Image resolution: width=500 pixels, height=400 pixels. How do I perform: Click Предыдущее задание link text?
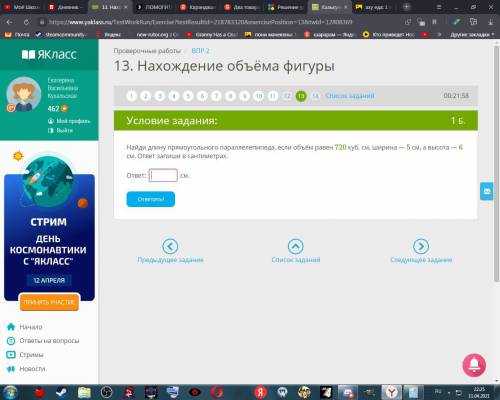[170, 260]
